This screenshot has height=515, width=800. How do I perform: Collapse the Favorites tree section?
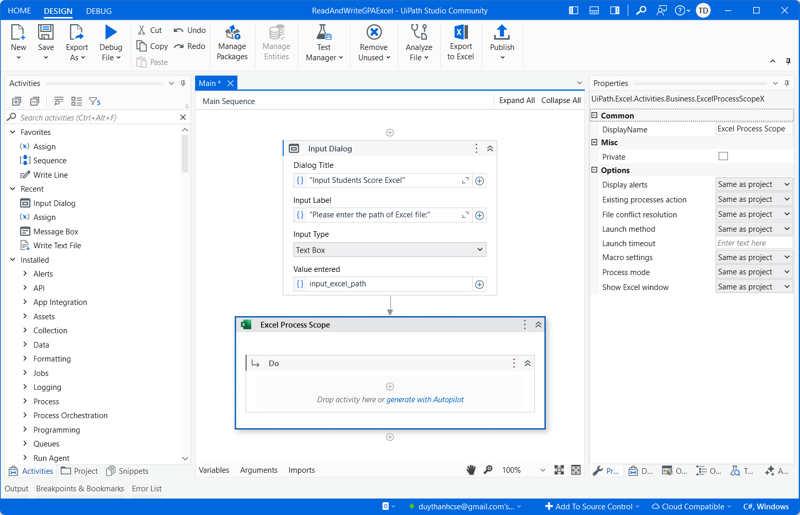click(13, 132)
